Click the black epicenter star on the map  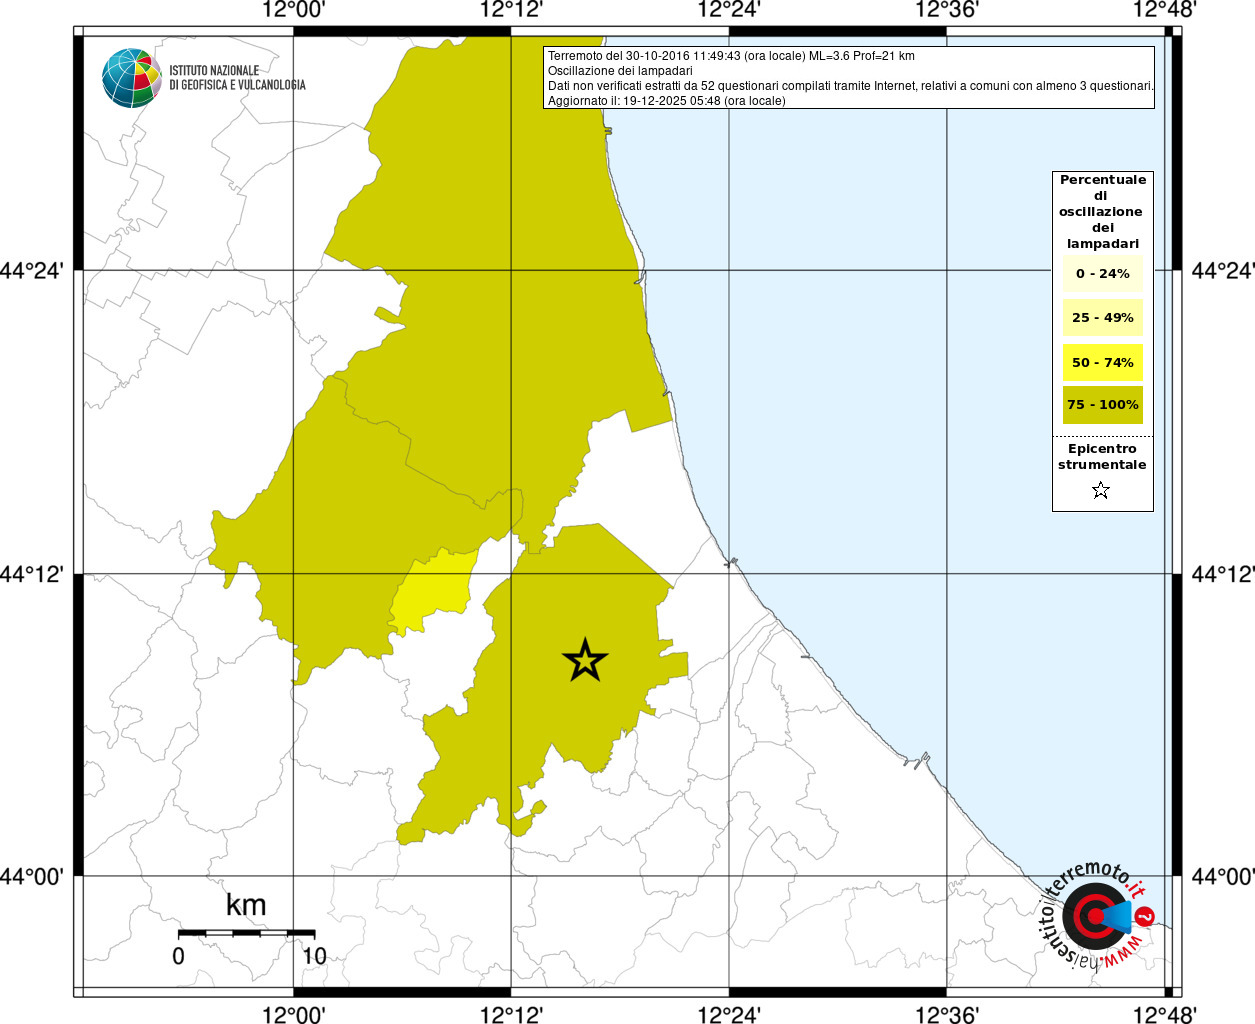click(x=585, y=660)
